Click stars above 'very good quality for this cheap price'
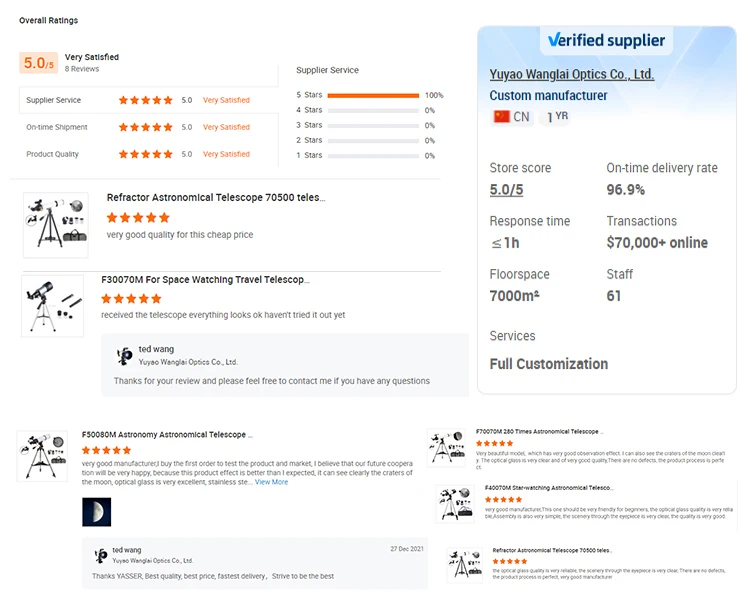Screen dimensions: 750x607 coord(138,217)
